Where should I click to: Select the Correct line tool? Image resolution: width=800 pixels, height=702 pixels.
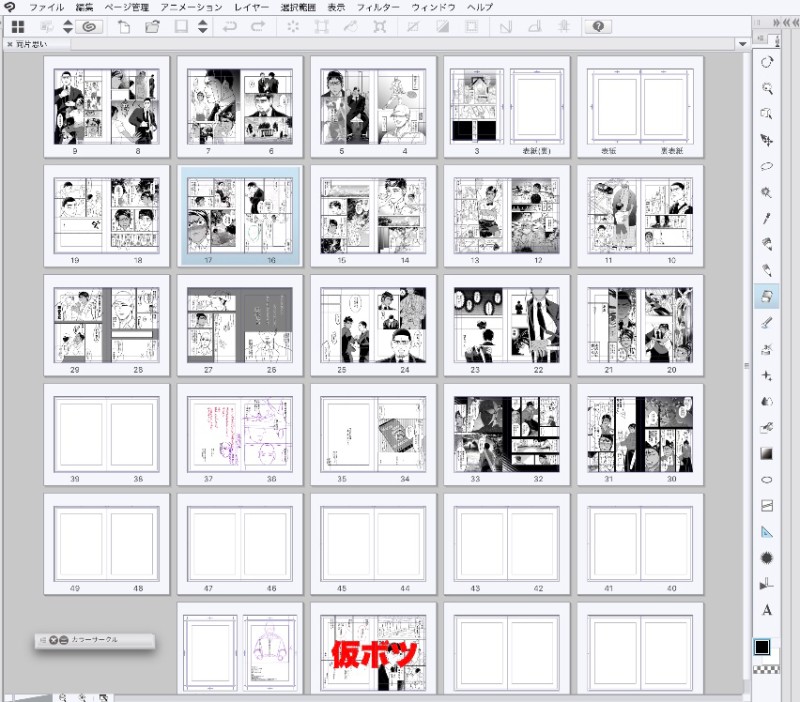tap(766, 584)
